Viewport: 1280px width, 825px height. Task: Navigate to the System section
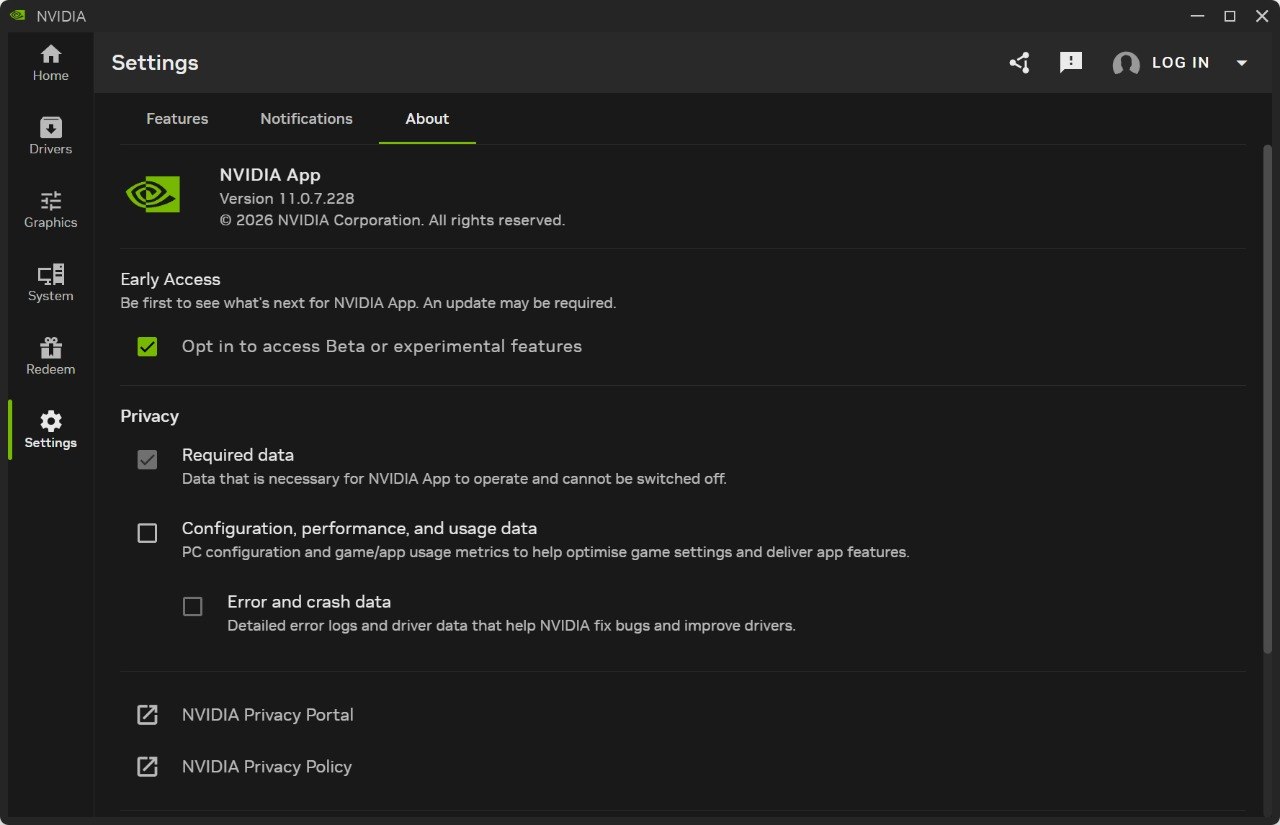pos(50,281)
